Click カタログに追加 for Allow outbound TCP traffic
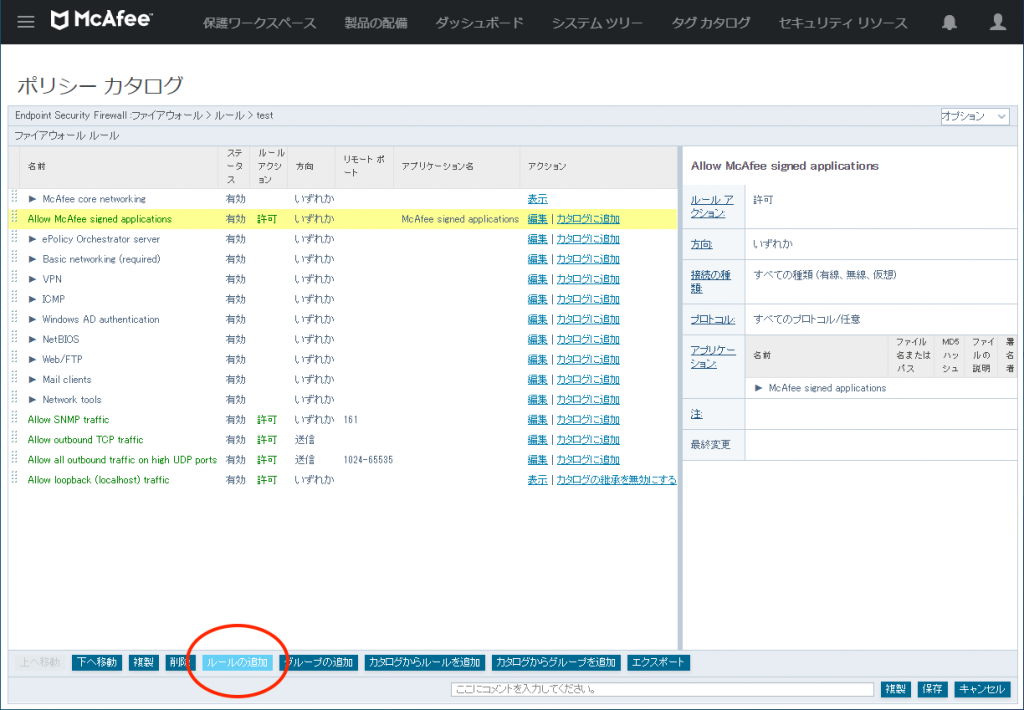 (x=588, y=440)
